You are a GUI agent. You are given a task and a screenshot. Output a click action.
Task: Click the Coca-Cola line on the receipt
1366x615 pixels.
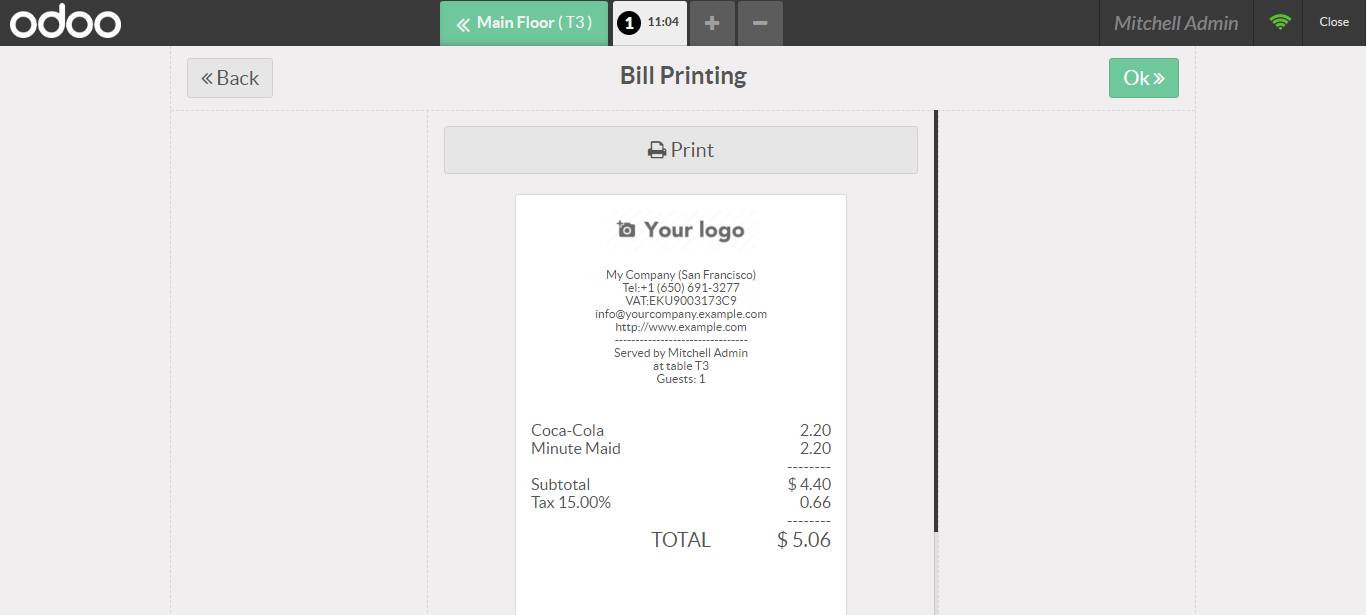point(681,431)
